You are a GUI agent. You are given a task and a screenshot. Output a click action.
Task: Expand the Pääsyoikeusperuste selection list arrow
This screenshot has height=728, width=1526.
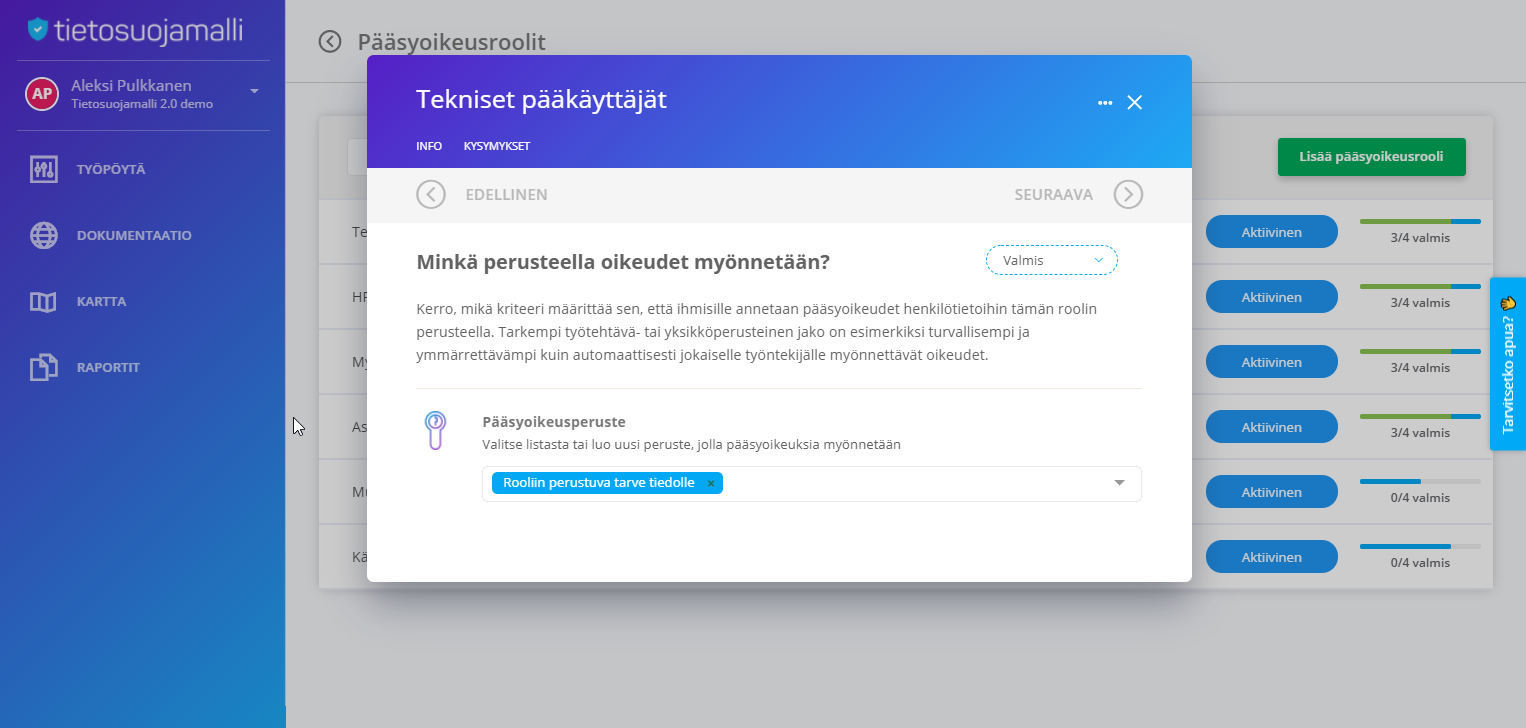(x=1120, y=484)
